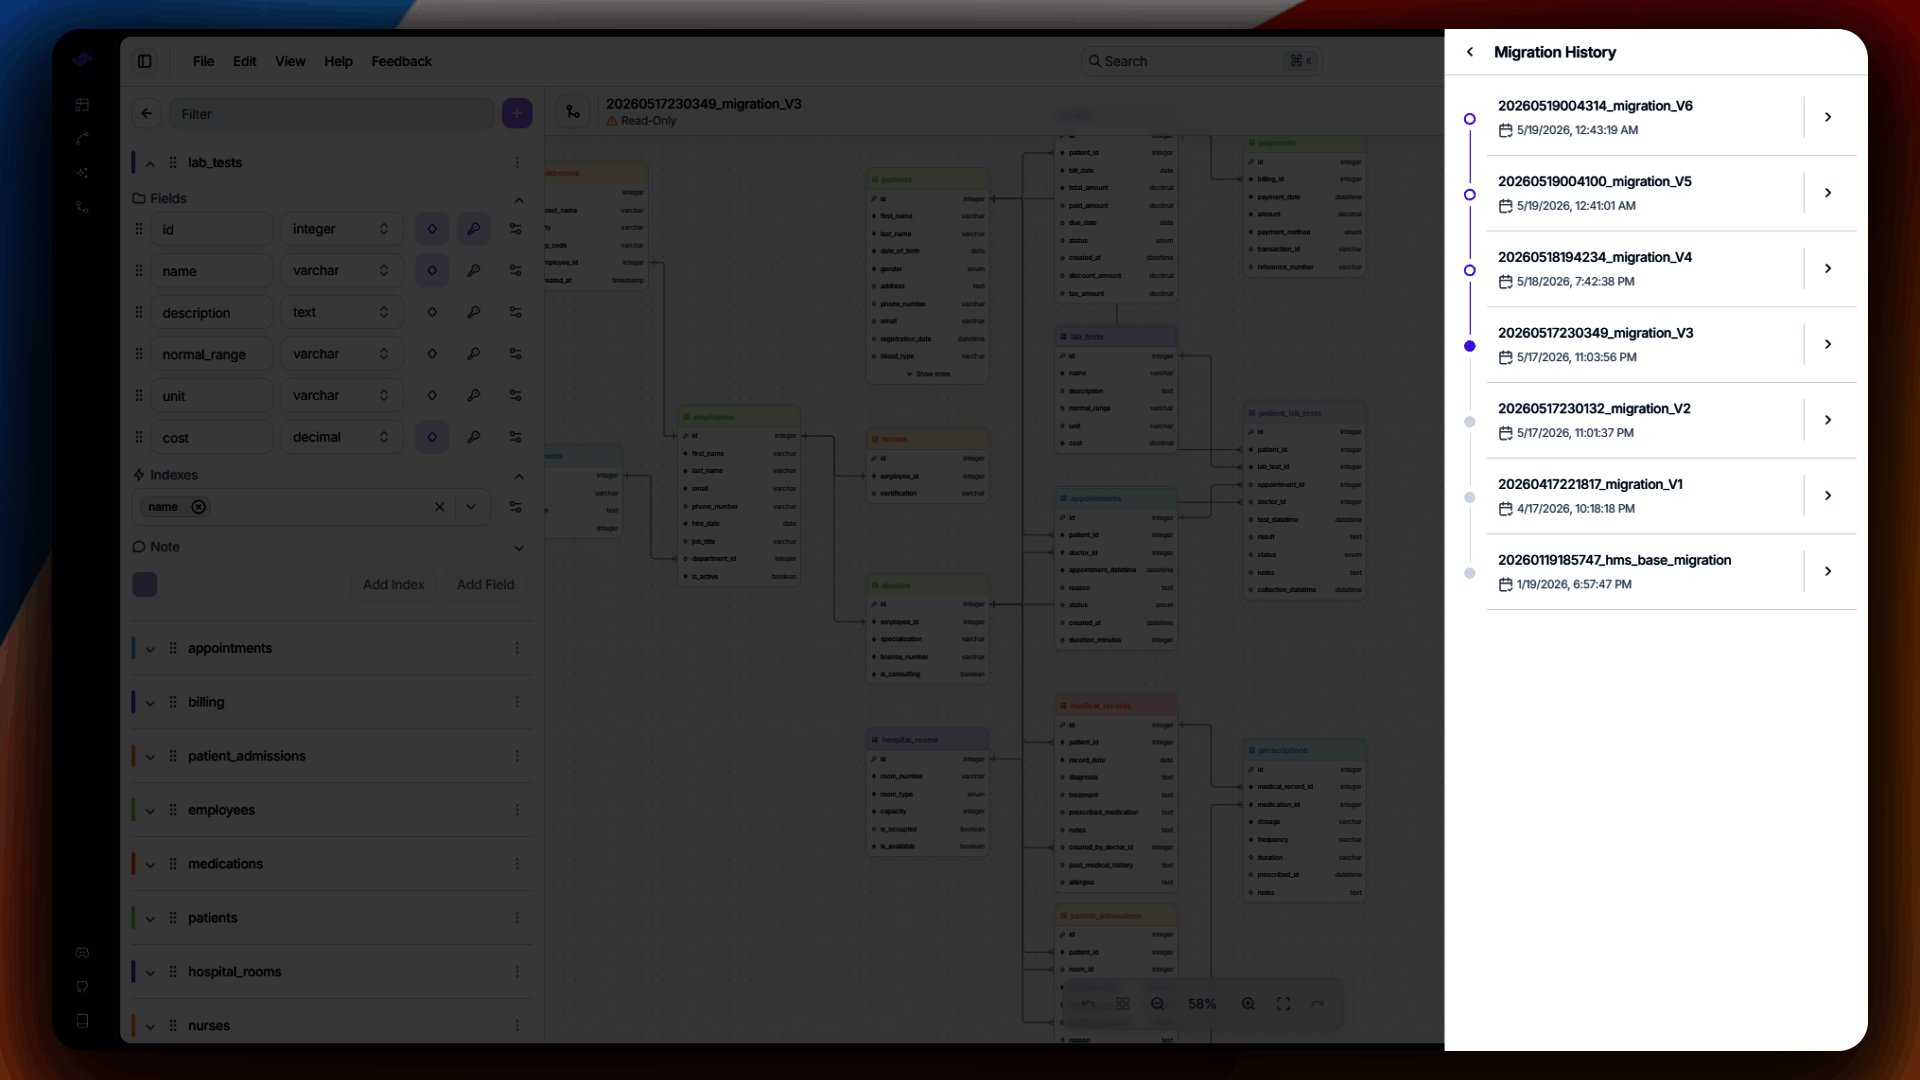Viewport: 1920px width, 1080px height.
Task: Click the Filter input field
Action: coord(332,114)
